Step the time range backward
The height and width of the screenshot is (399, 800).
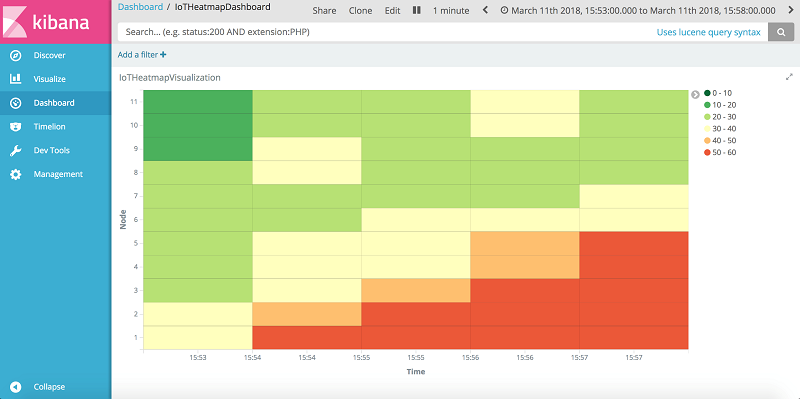point(485,10)
